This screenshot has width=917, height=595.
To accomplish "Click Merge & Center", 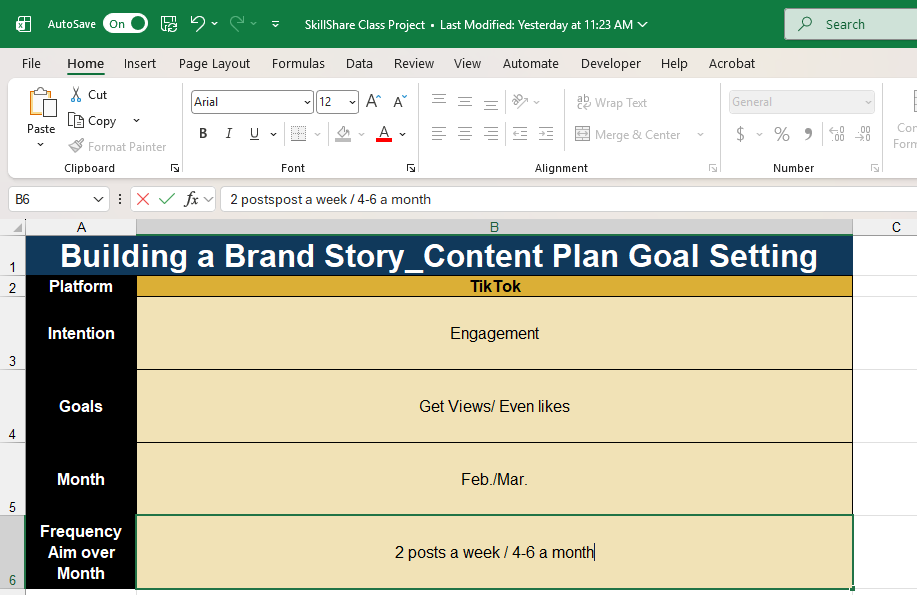I will click(x=628, y=135).
